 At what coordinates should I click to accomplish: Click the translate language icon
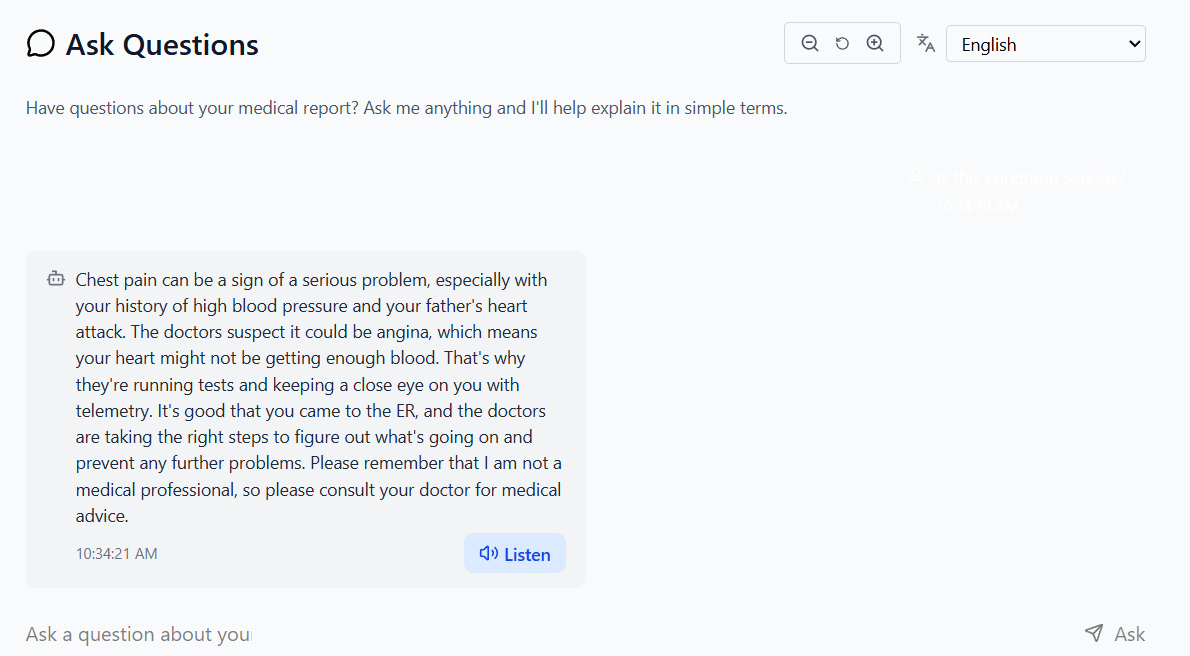pos(926,43)
